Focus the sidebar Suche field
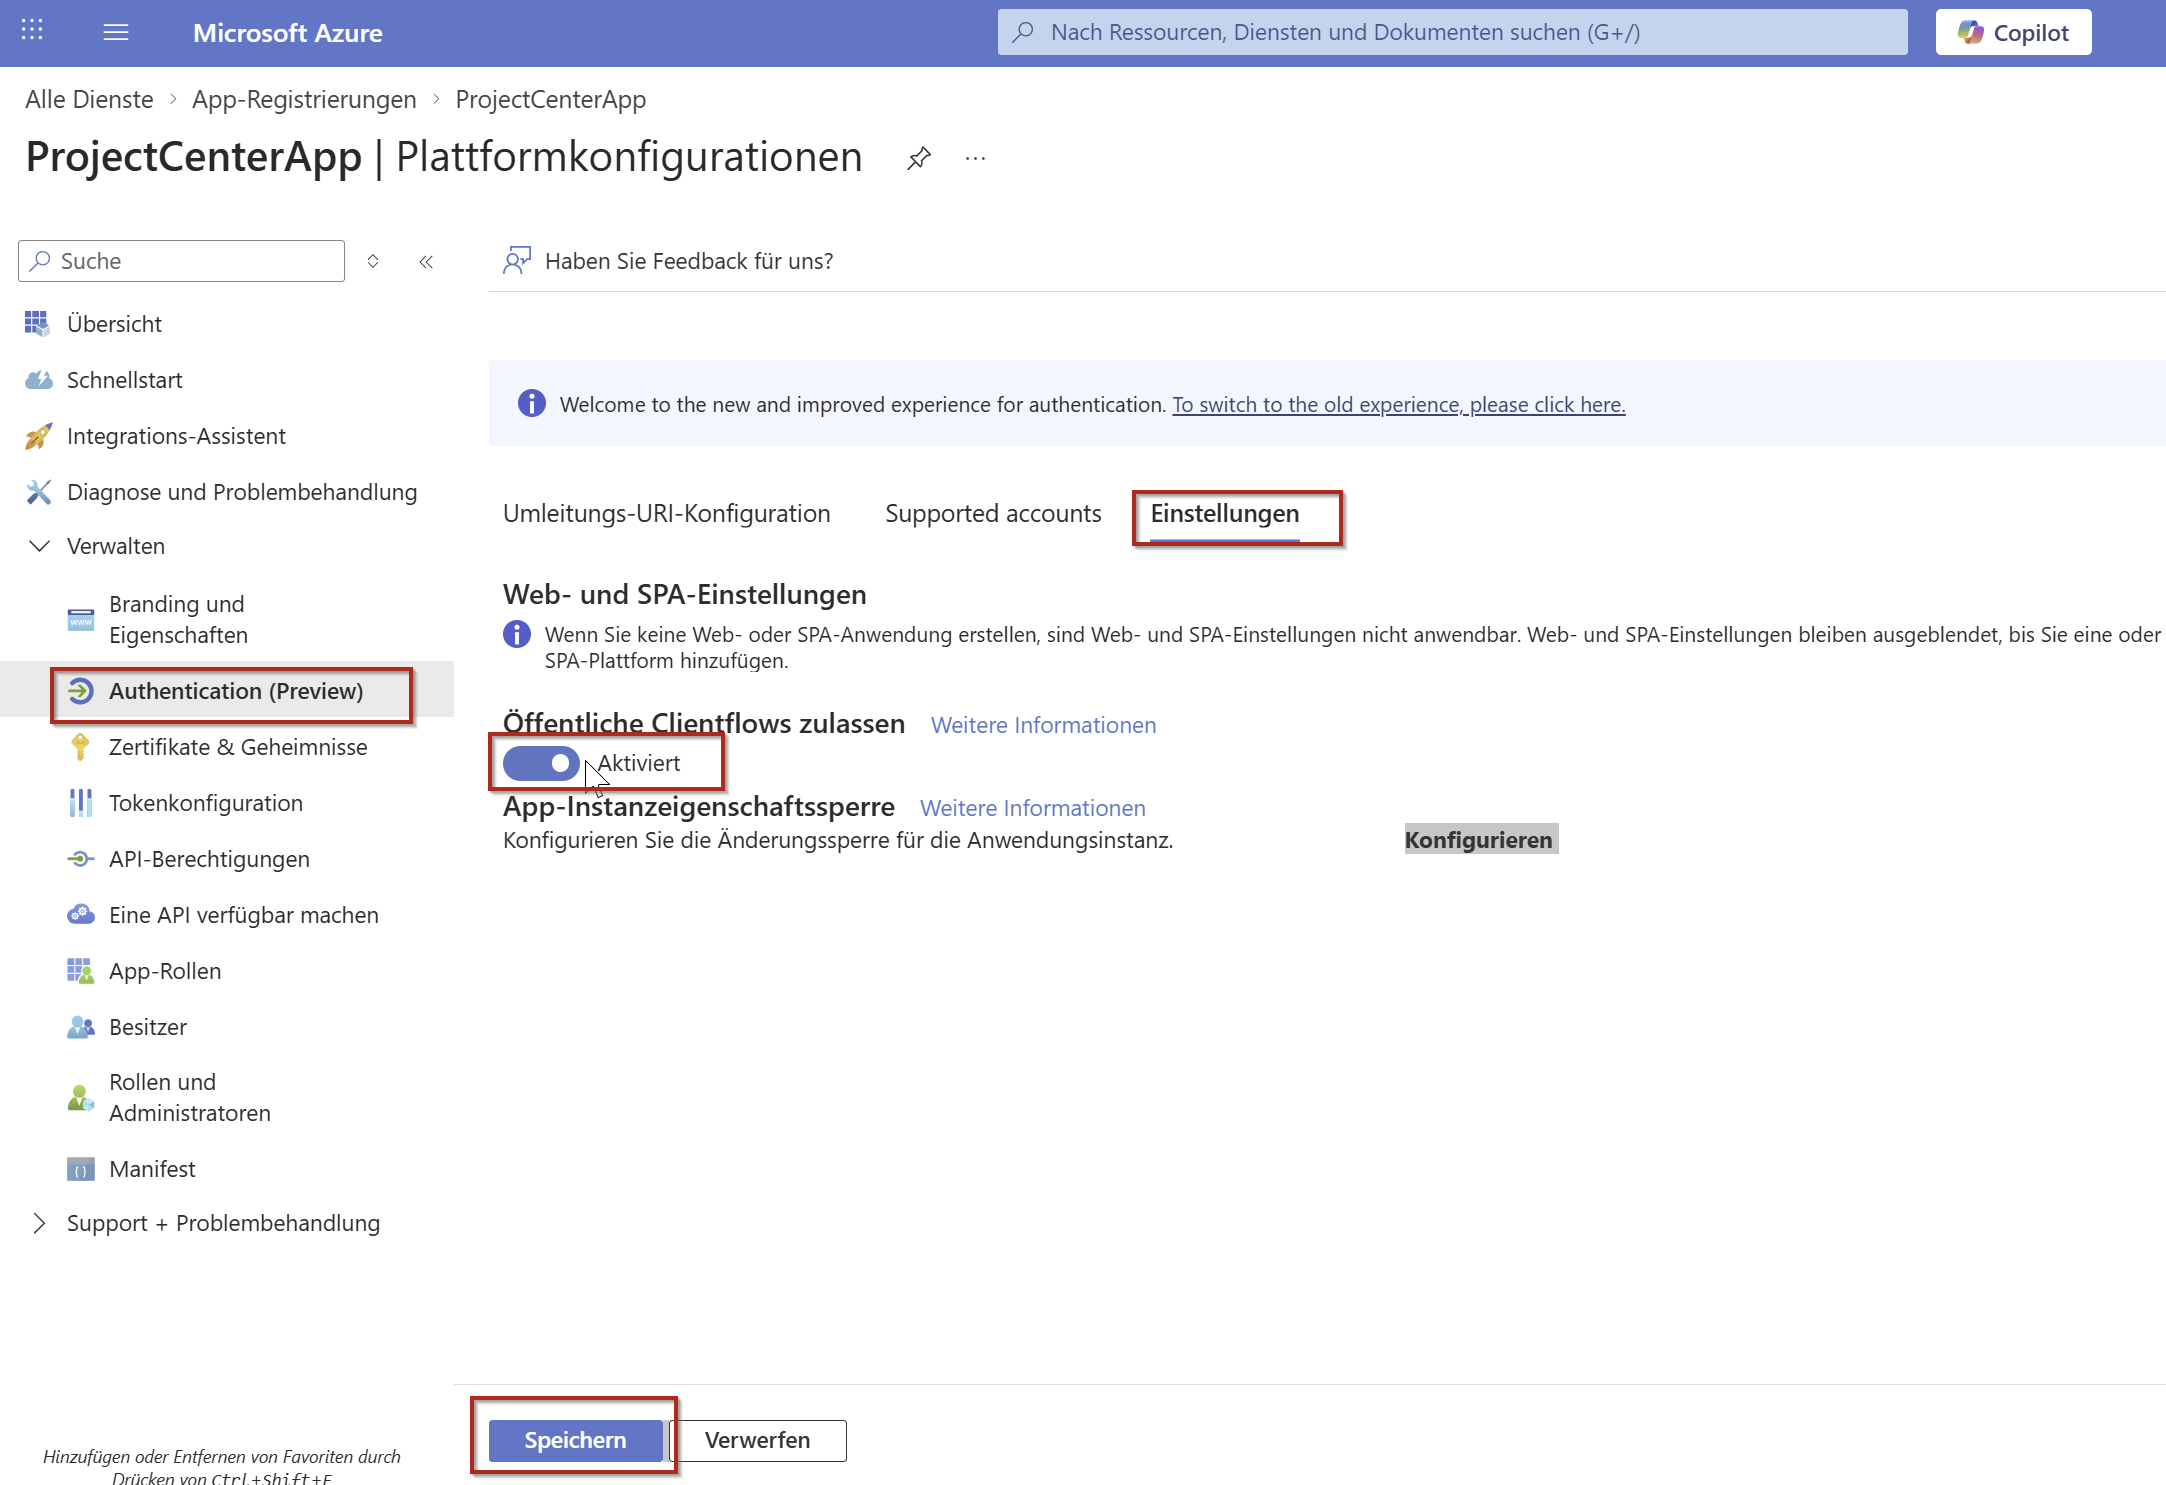The width and height of the screenshot is (2166, 1485). coord(181,261)
